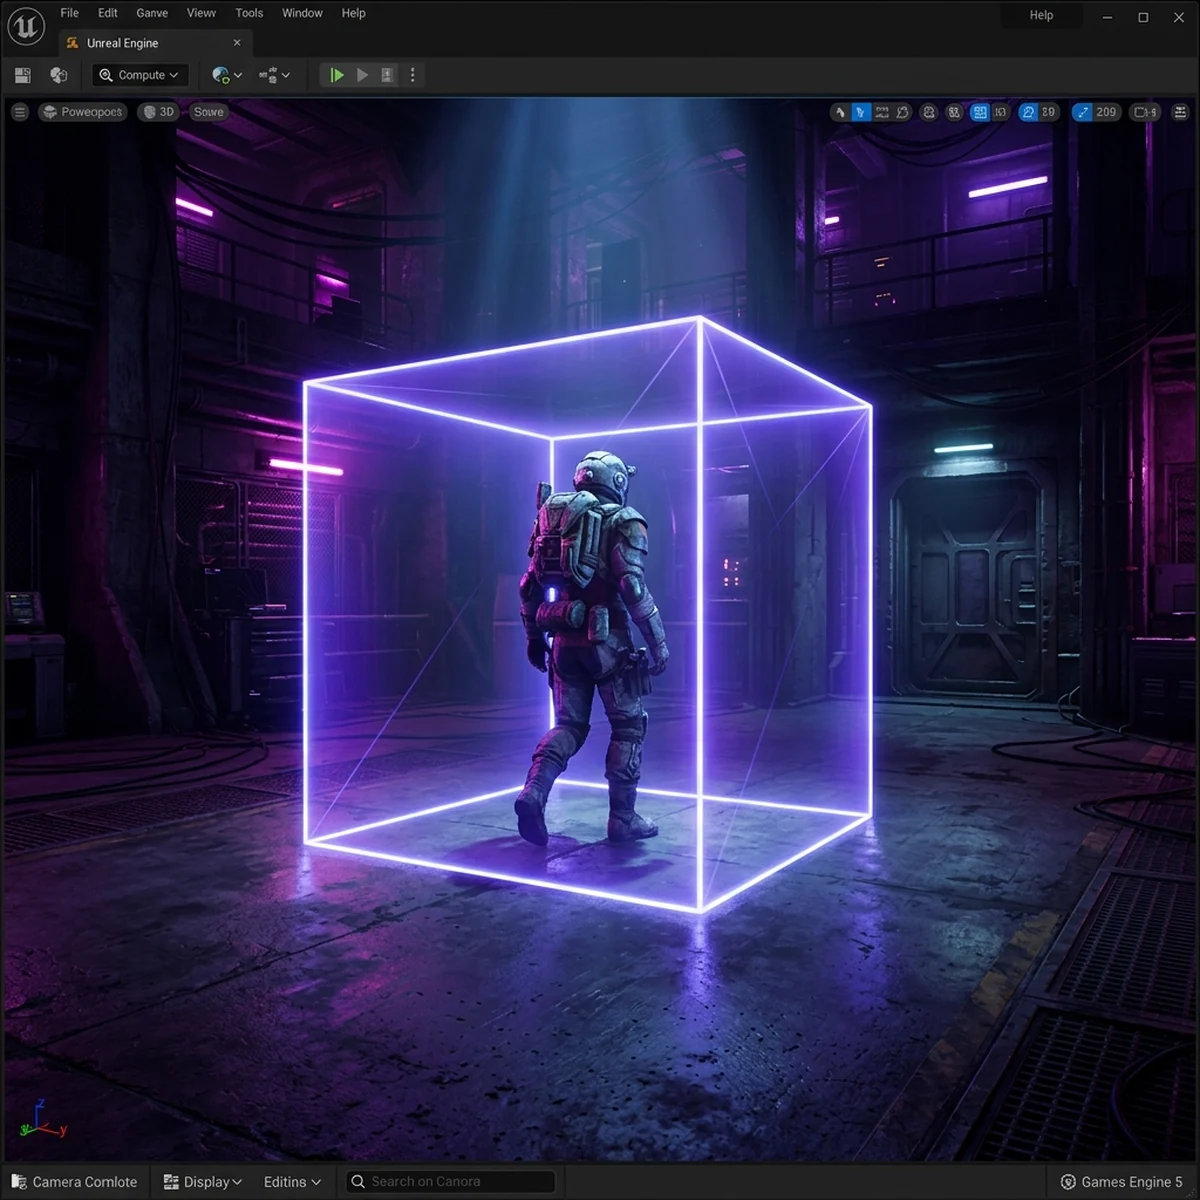Viewport: 1200px width, 1200px height.
Task: Toggle the blue grid snapping button
Action: click(x=980, y=112)
